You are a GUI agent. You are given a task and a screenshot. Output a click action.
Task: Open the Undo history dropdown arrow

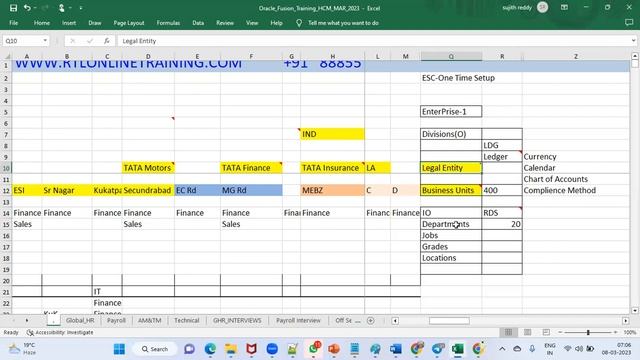pos(35,8)
